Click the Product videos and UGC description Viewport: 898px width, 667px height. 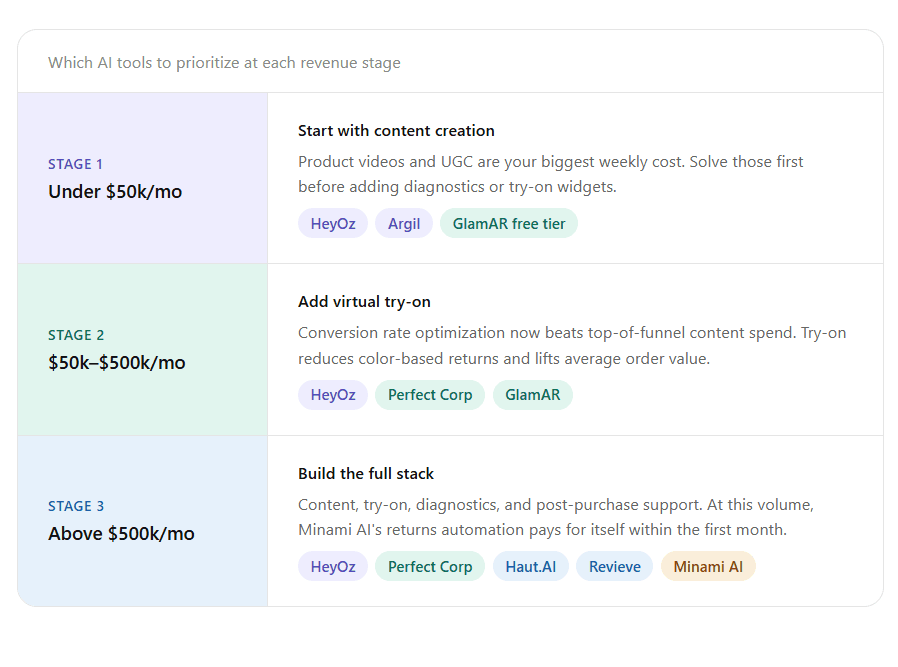click(550, 174)
